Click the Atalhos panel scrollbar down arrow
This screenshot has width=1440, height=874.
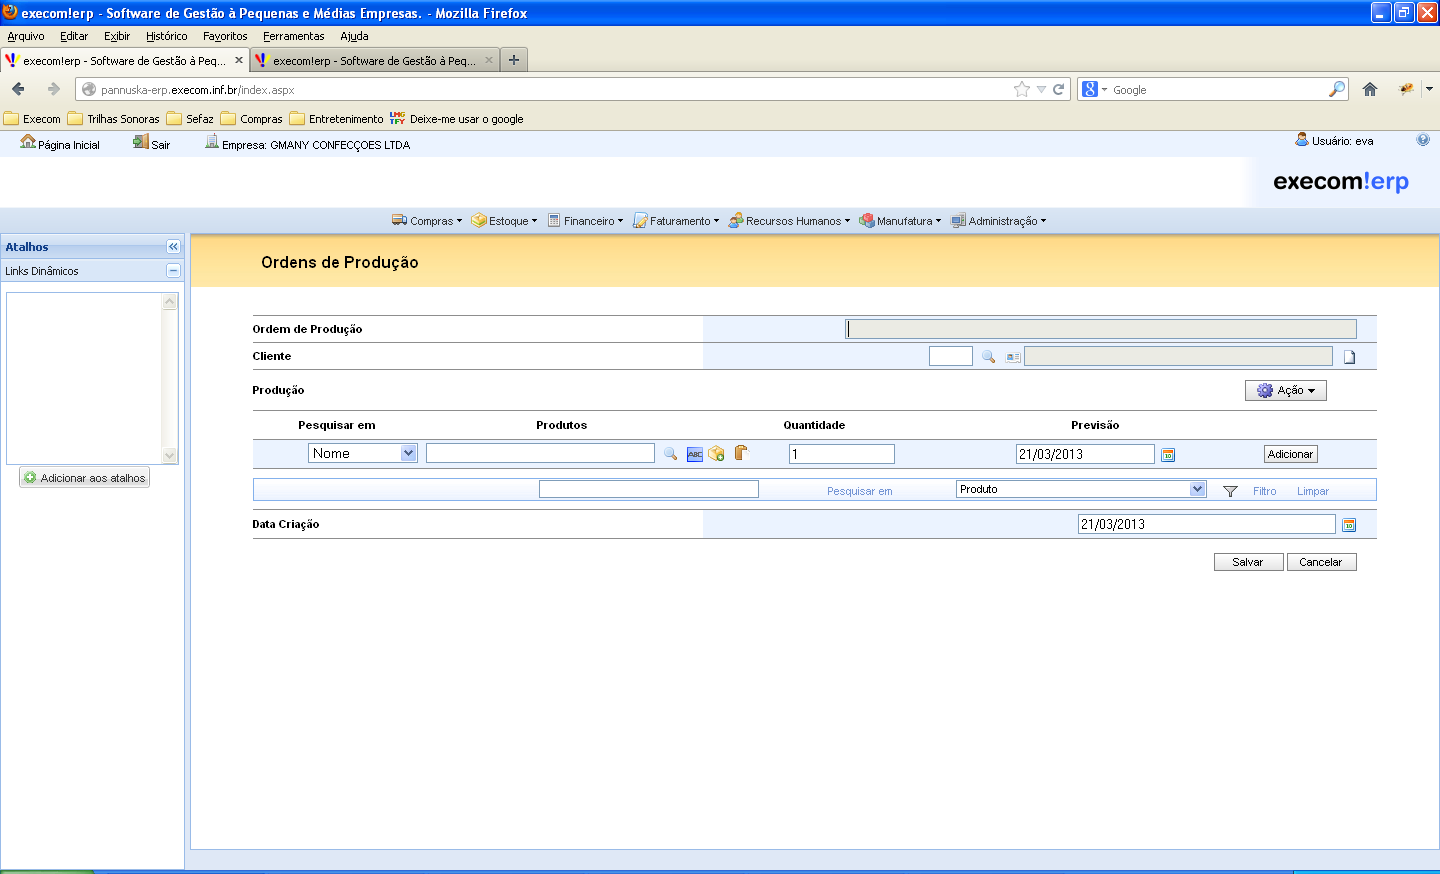pos(169,455)
